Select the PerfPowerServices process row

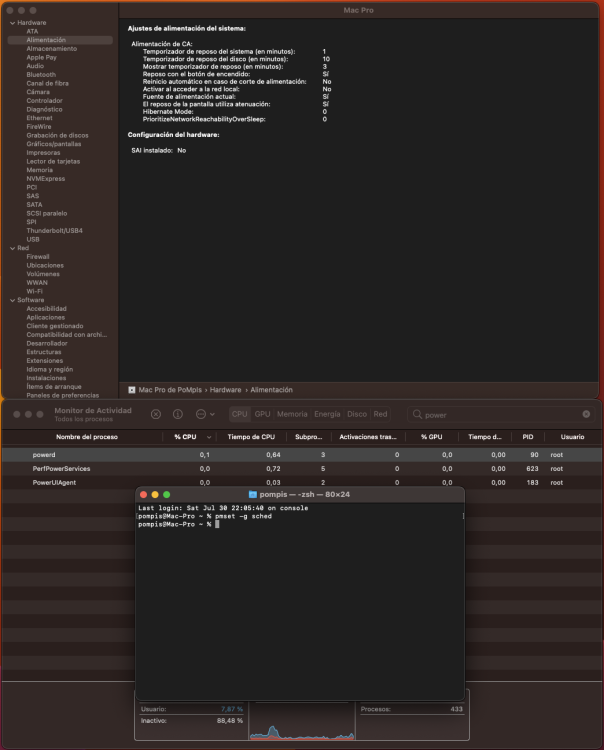coord(302,469)
